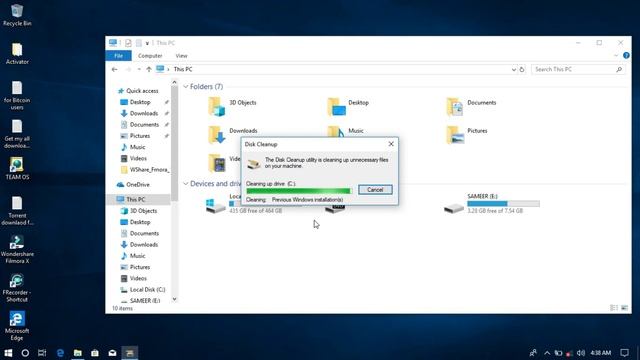Click the Disk Cleanup progress bar
The height and width of the screenshot is (360, 640).
pos(298,191)
